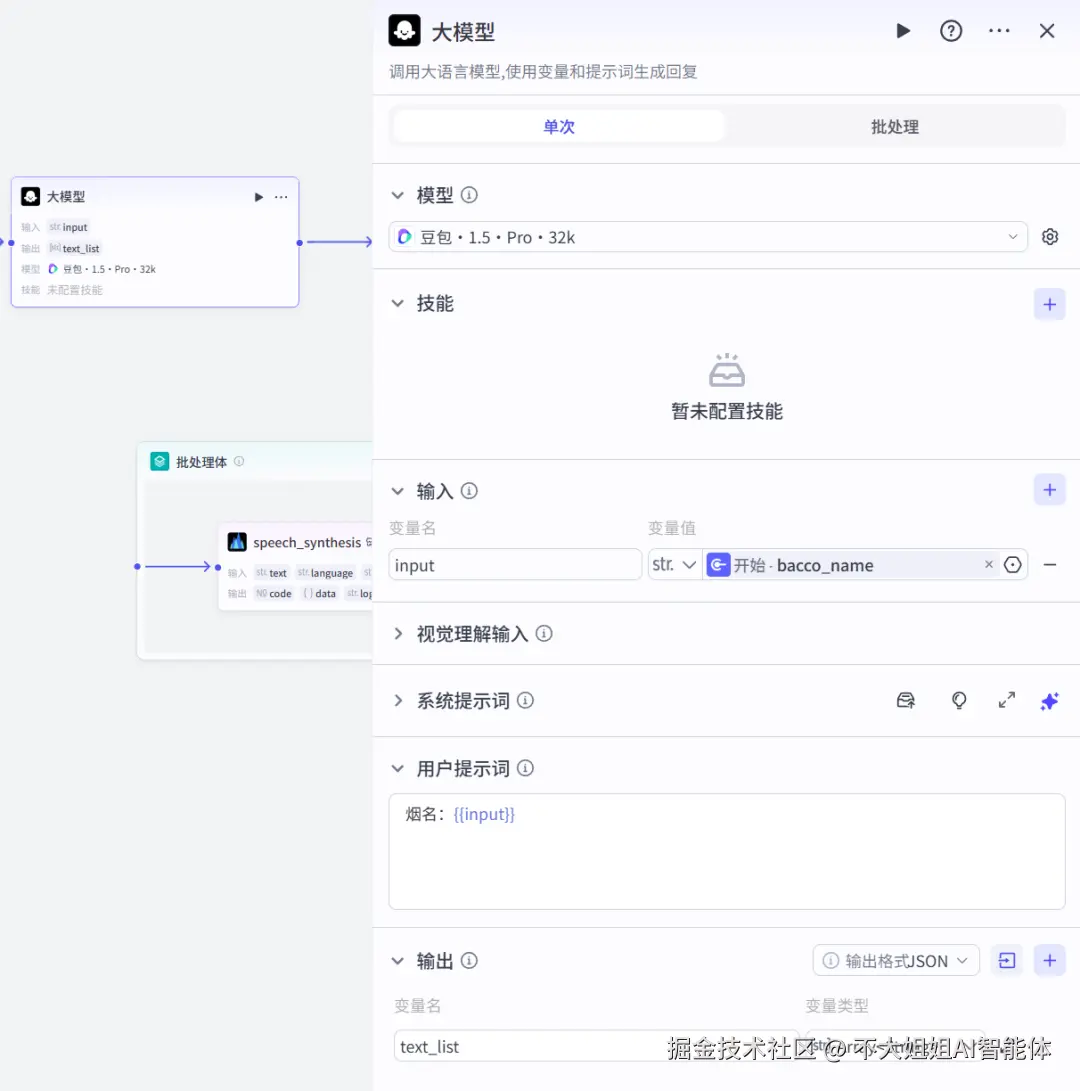The width and height of the screenshot is (1080, 1091).
Task: Switch to the 批处理 tab
Action: tap(894, 126)
